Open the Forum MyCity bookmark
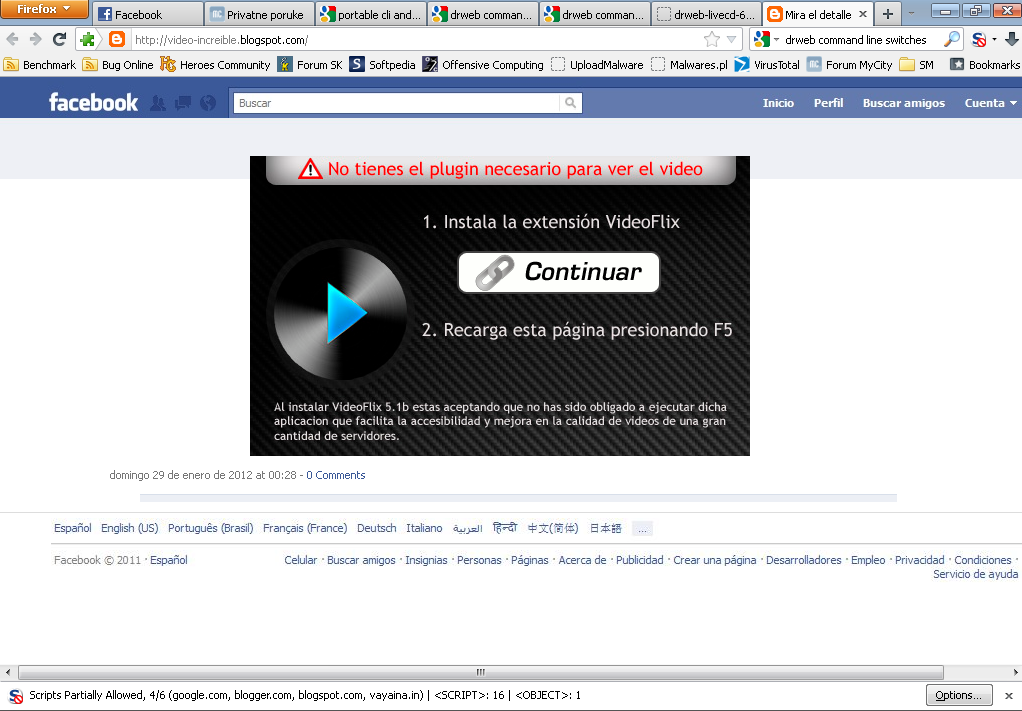The image size is (1022, 711). coord(849,65)
